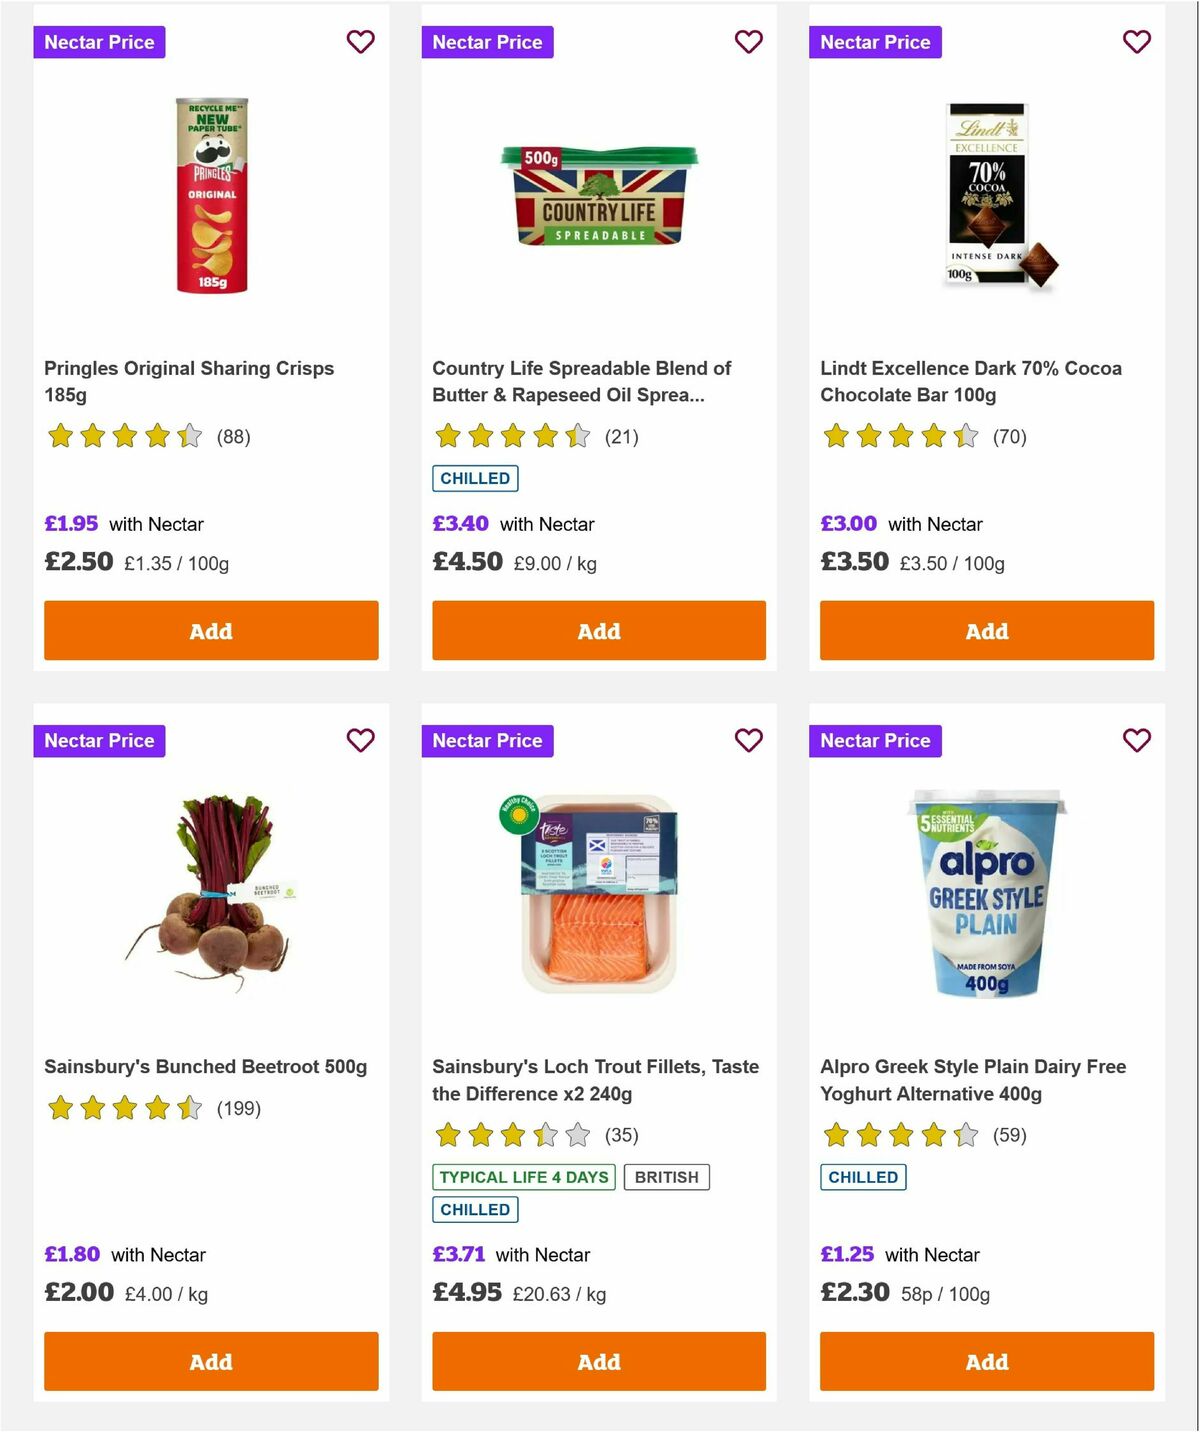Add the Alpro Greek Style yoghurt to basket
1200x1432 pixels.
(x=986, y=1361)
